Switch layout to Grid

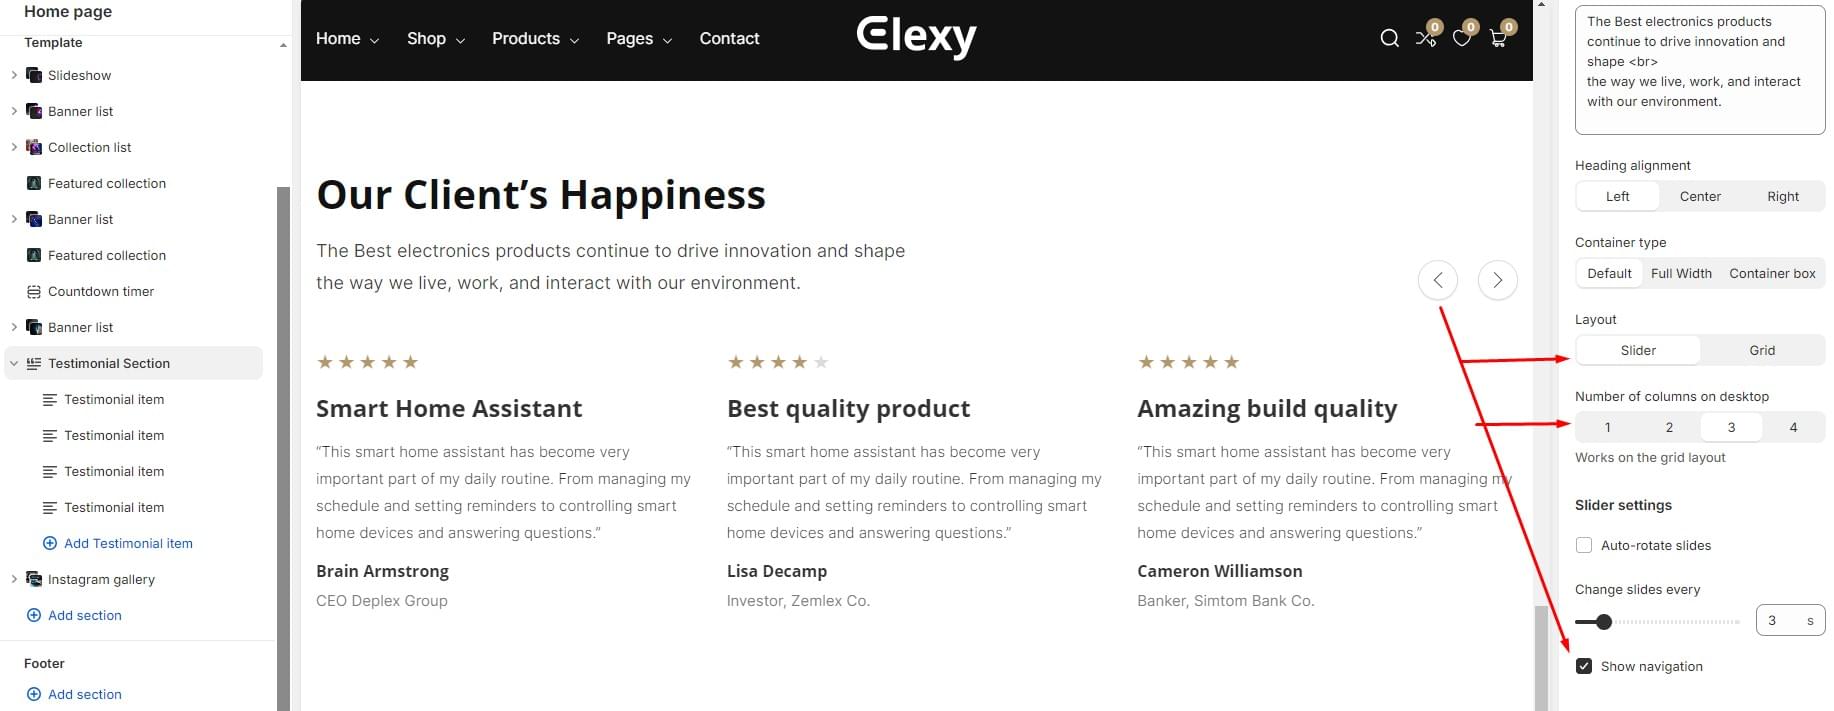click(x=1762, y=350)
